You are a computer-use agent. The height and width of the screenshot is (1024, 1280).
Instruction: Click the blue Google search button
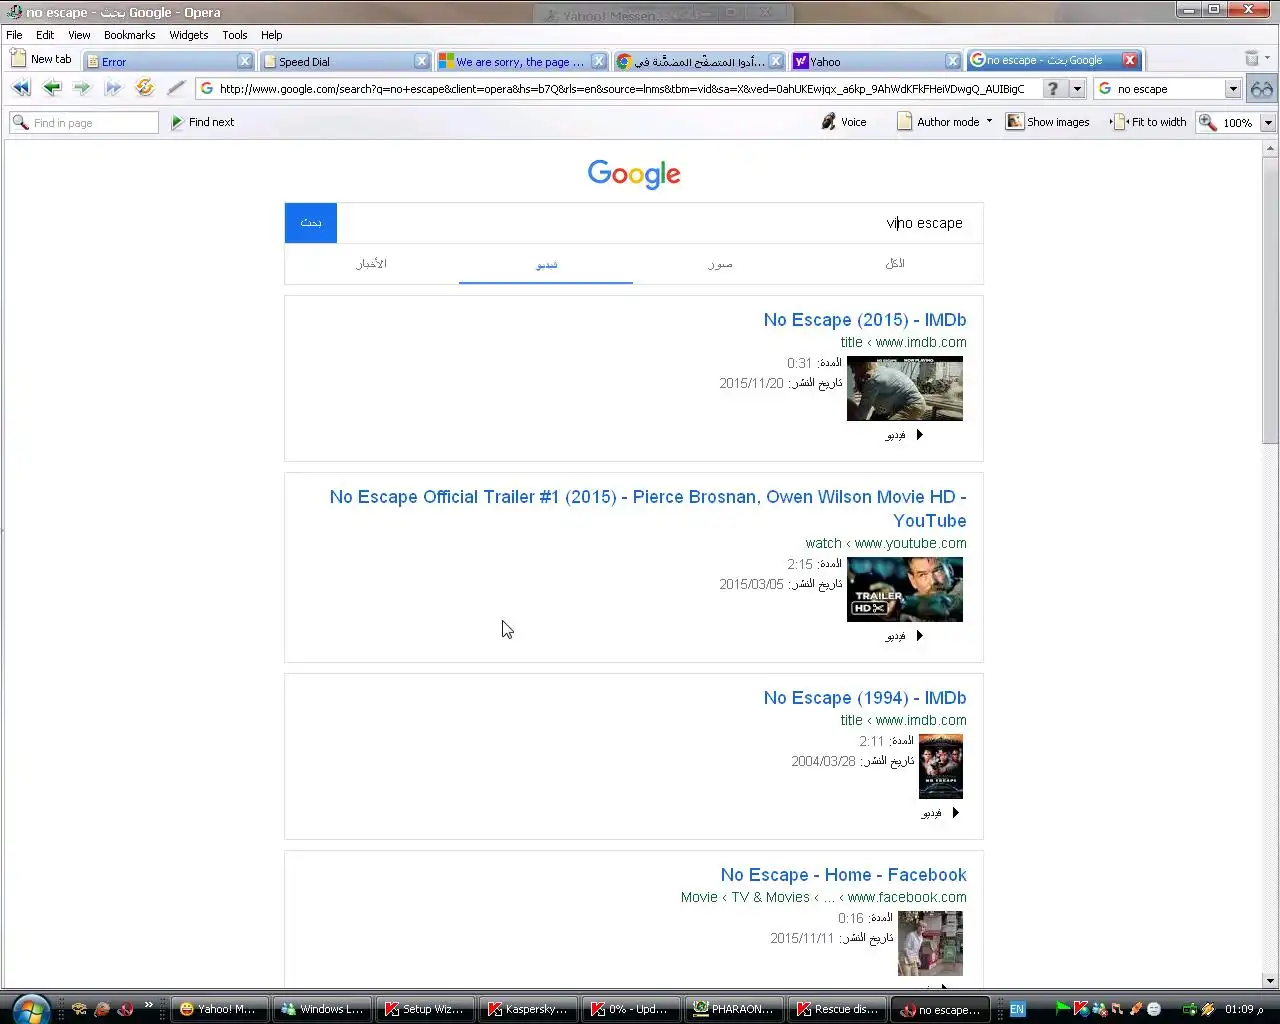[x=311, y=222]
